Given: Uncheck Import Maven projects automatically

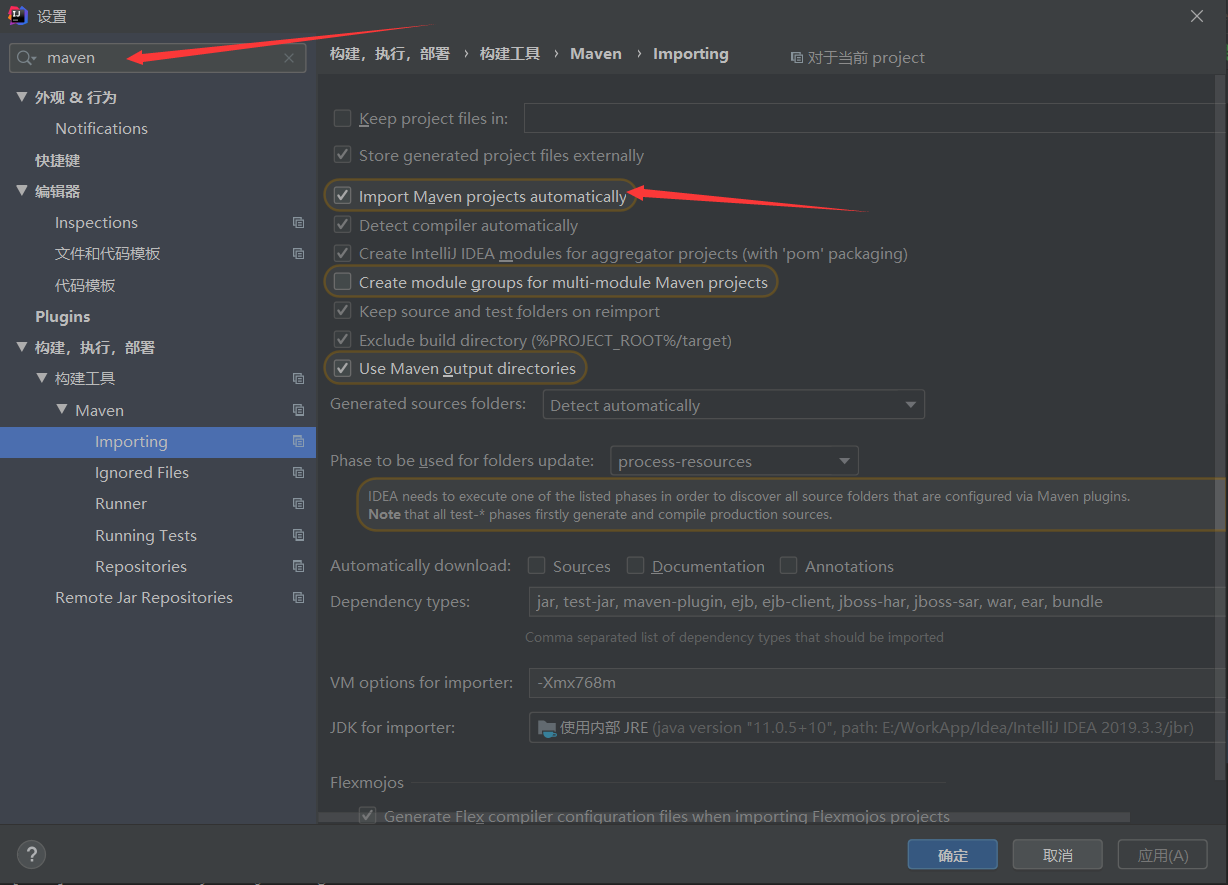Looking at the screenshot, I should (342, 196).
